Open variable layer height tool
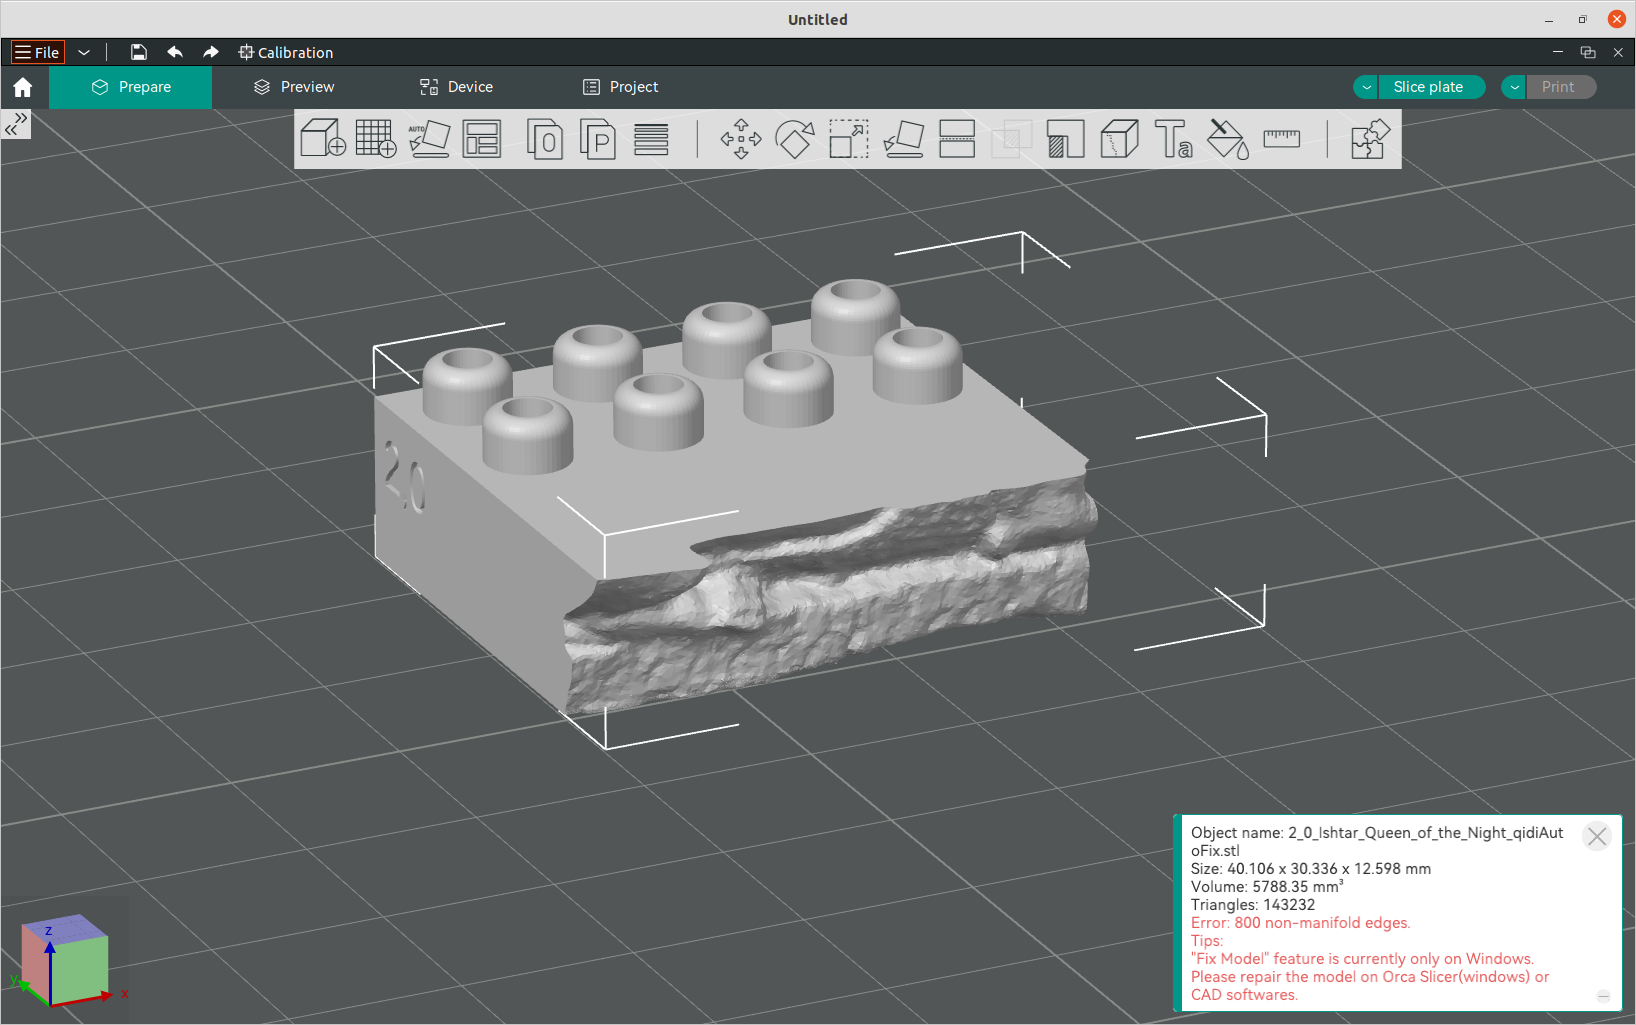The width and height of the screenshot is (1636, 1025). click(651, 139)
